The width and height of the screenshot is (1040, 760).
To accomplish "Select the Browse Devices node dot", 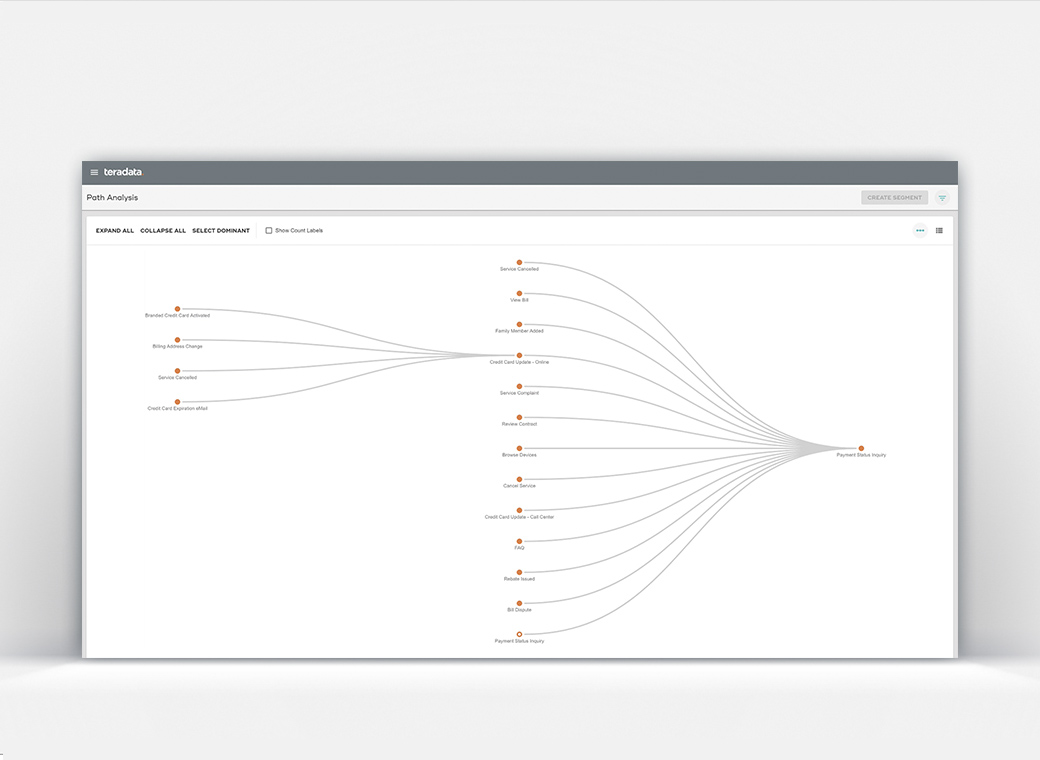I will 519,448.
